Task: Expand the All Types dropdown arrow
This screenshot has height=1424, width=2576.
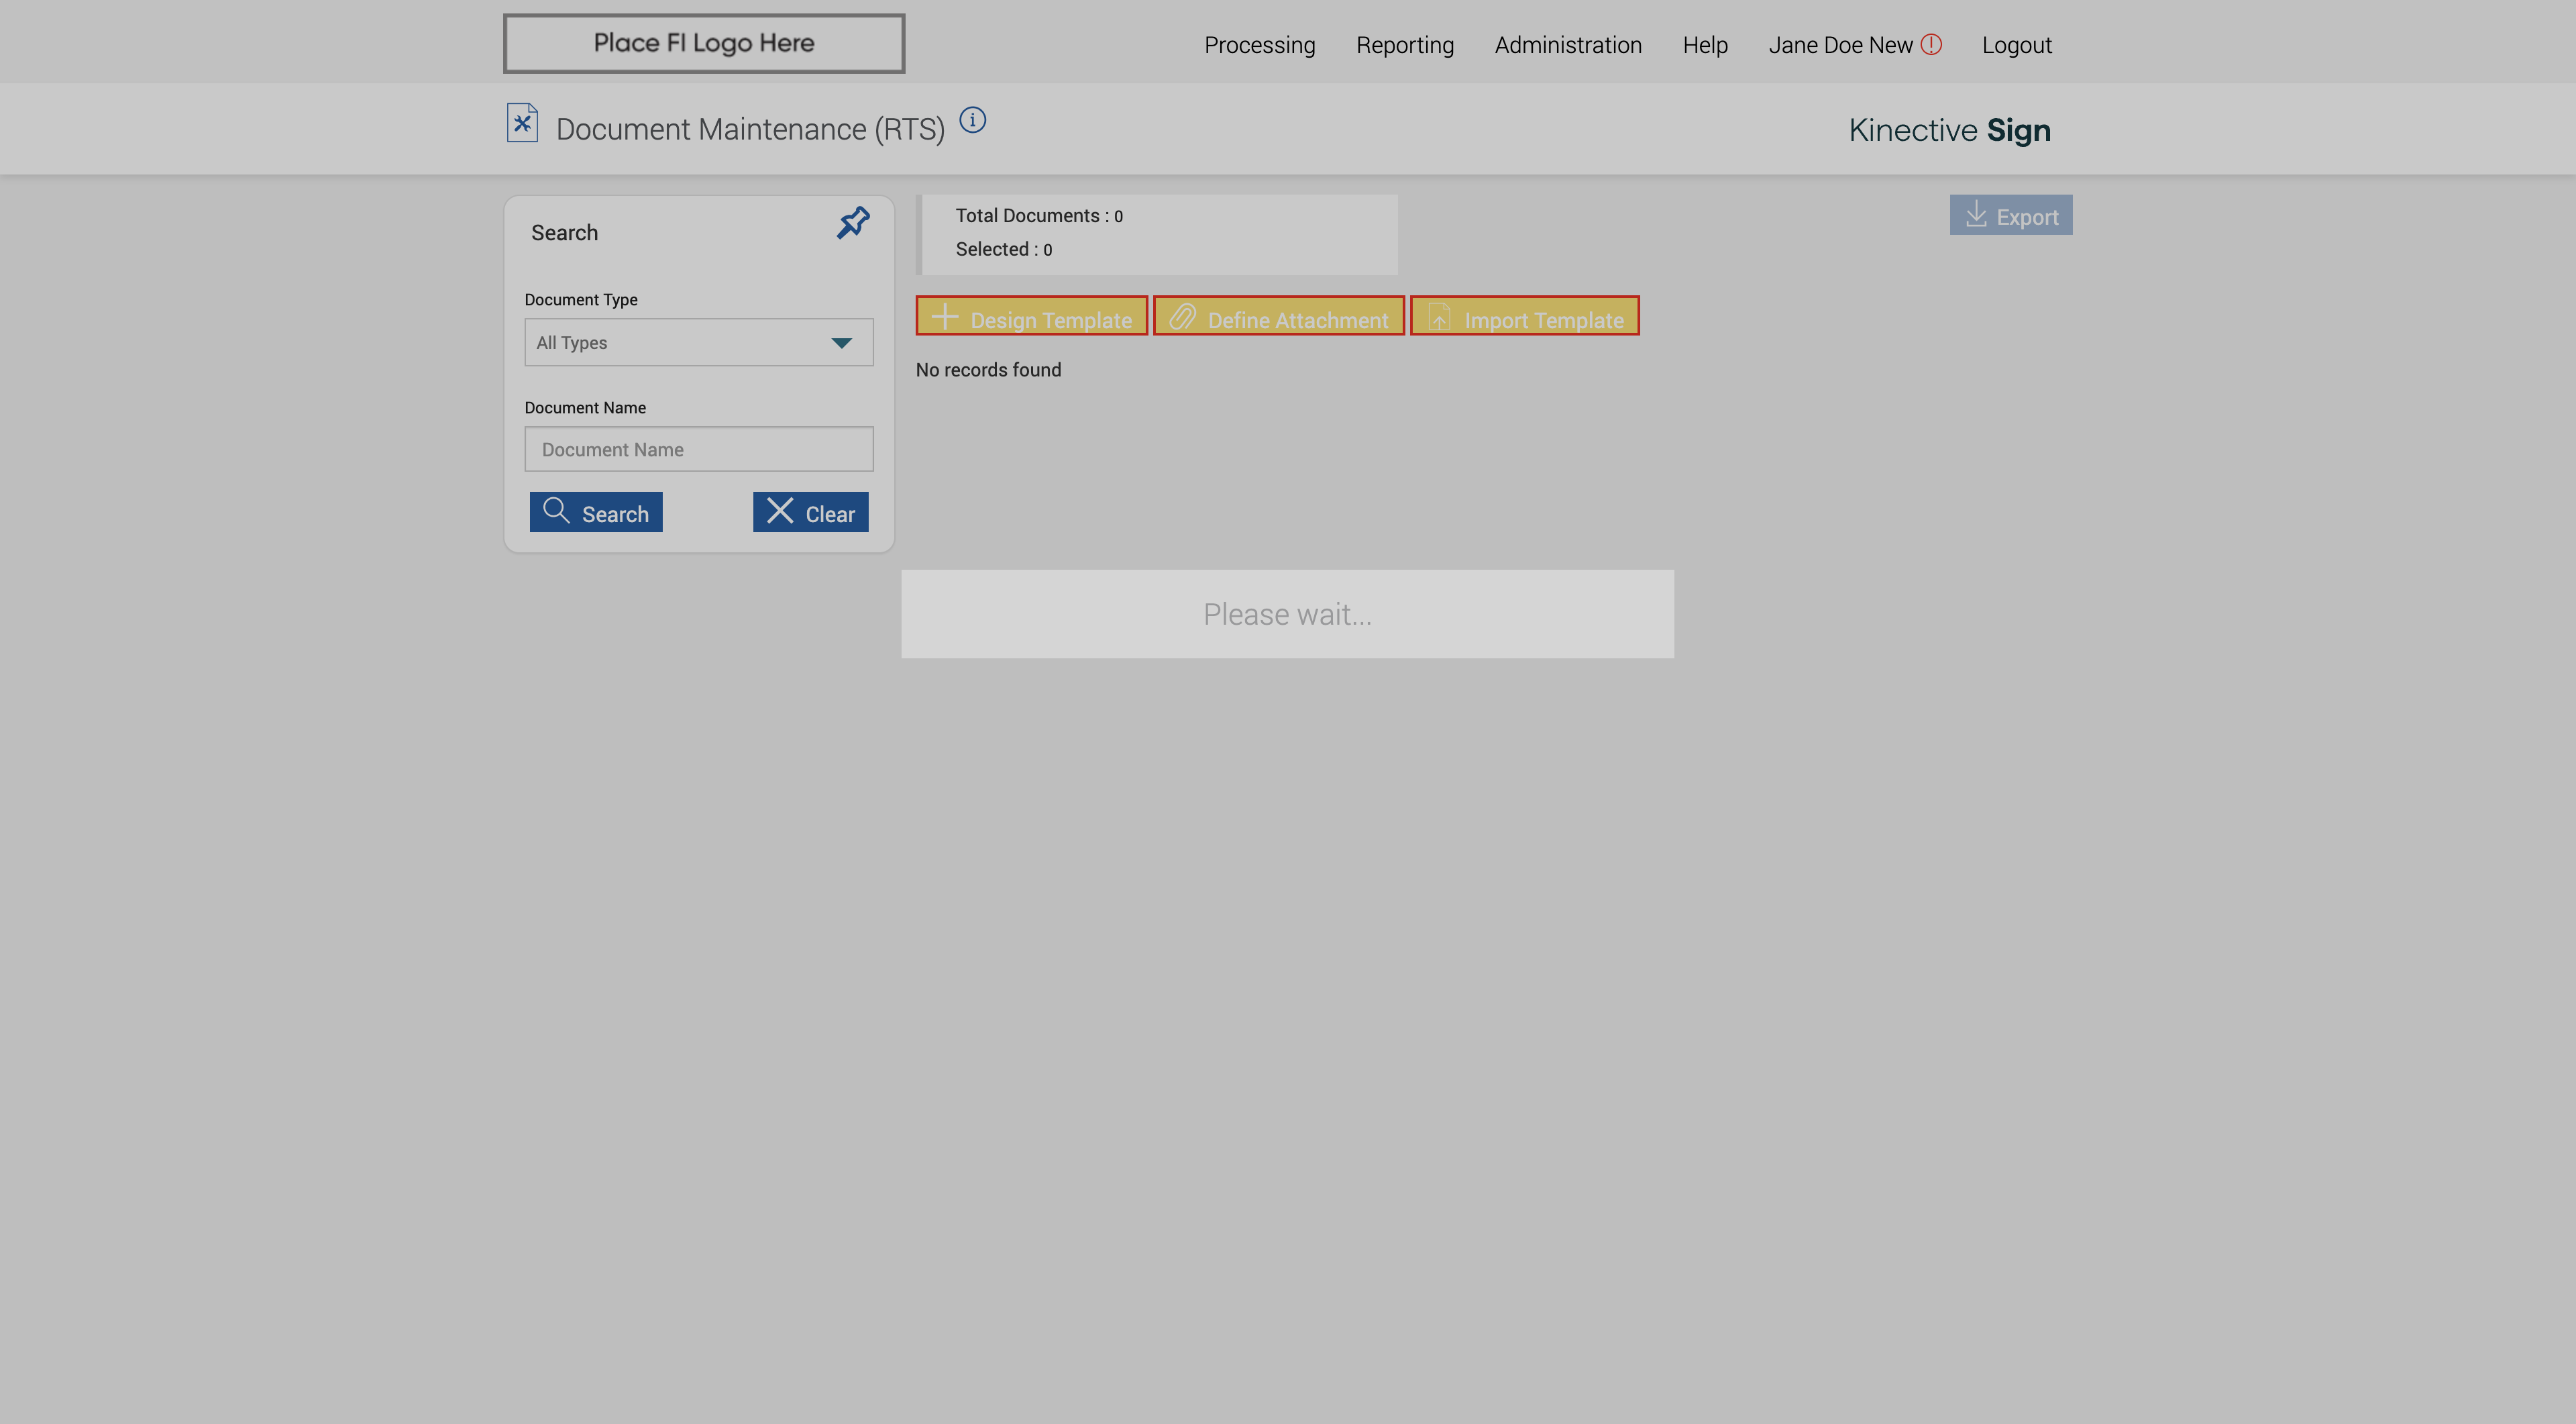Action: (x=841, y=343)
